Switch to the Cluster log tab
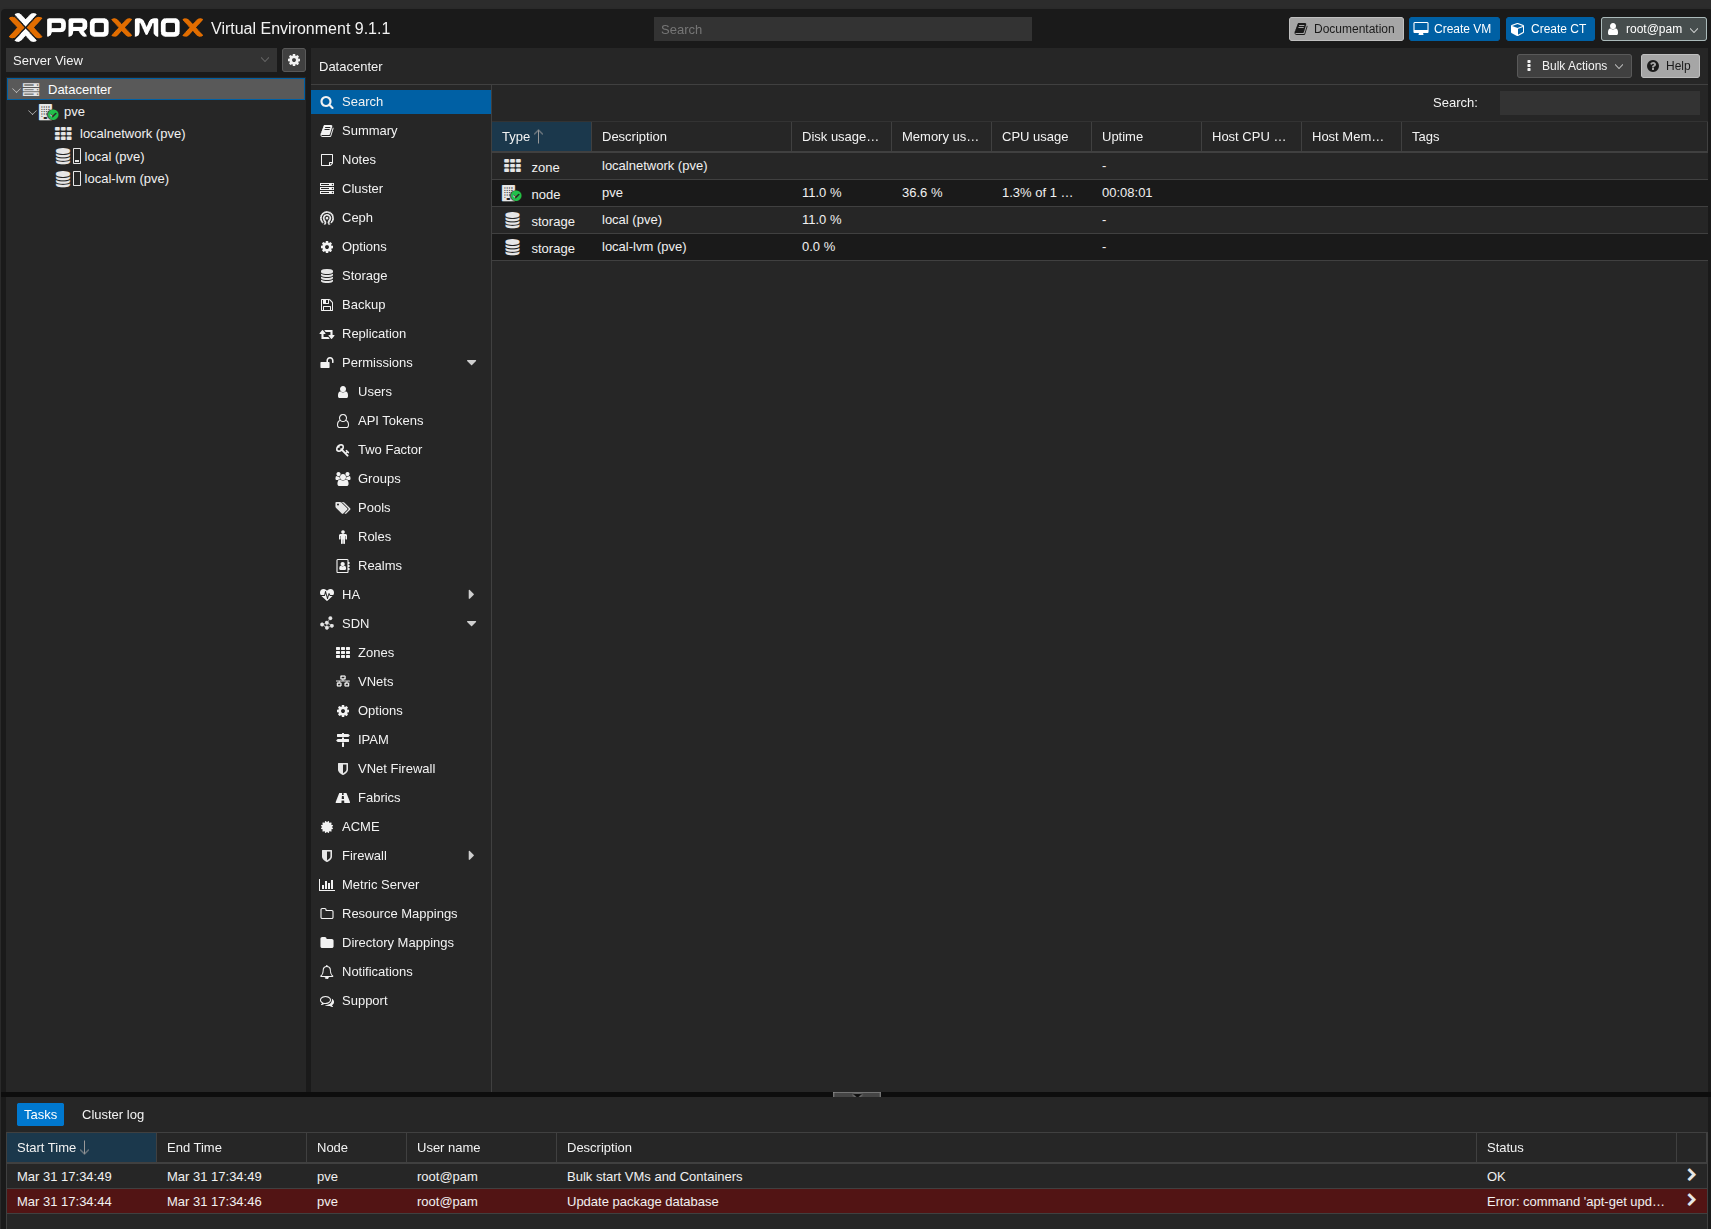Viewport: 1711px width, 1229px height. click(113, 1115)
